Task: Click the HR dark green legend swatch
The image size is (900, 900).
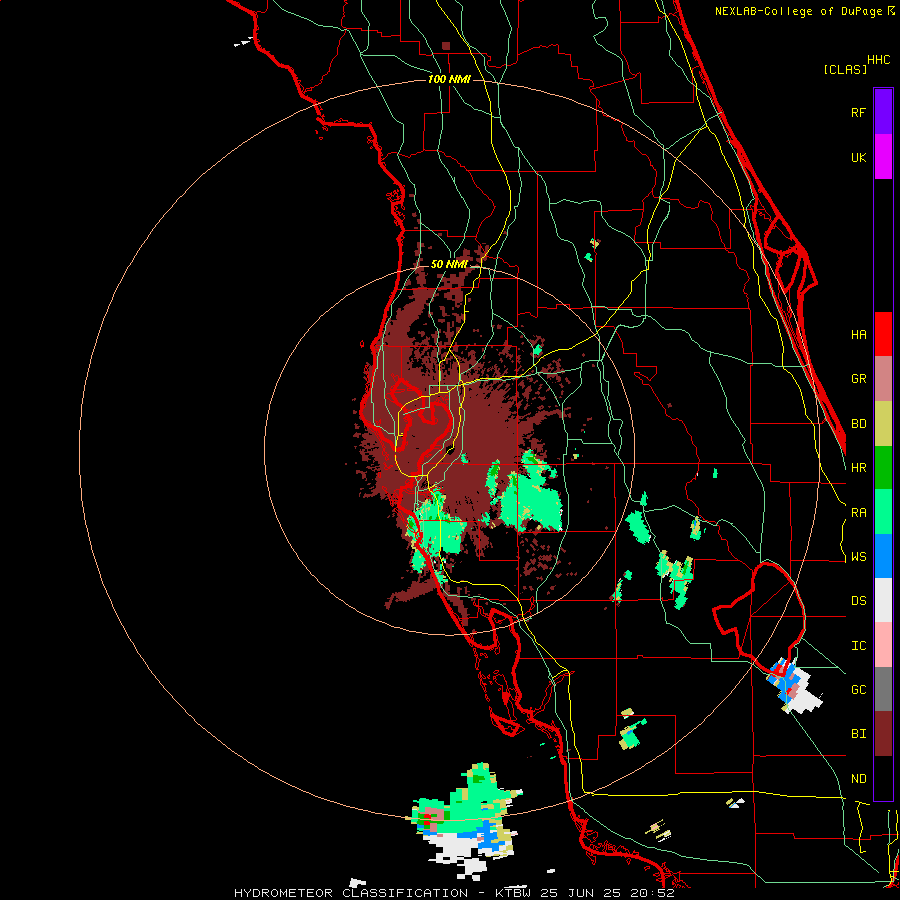Action: click(883, 468)
